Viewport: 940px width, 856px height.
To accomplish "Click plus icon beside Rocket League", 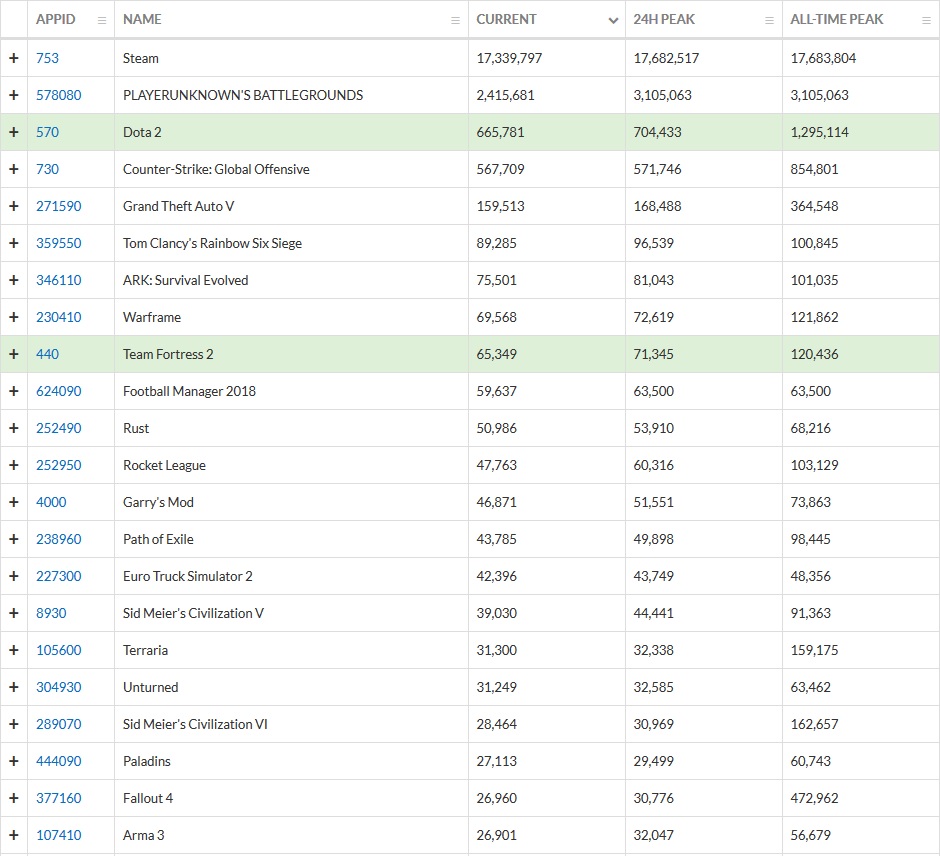I will [x=14, y=465].
